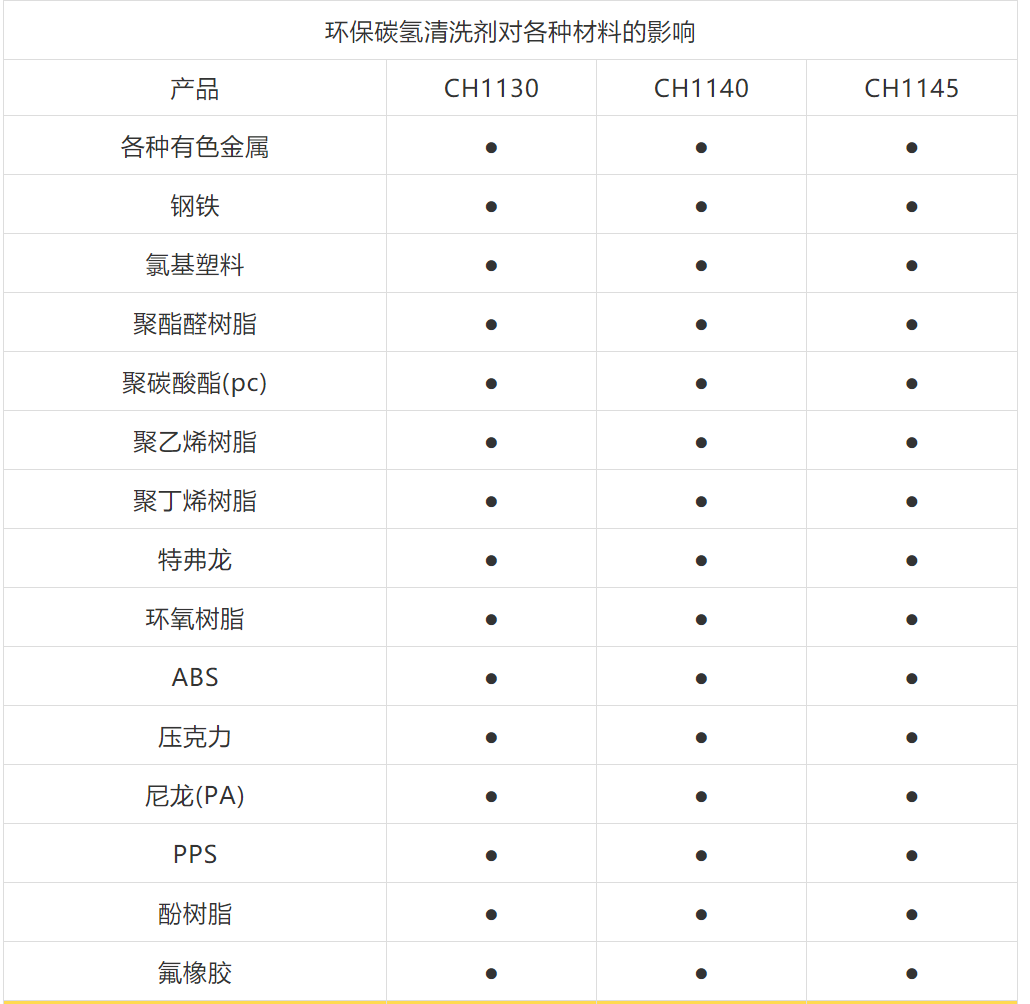Select the PPS row label
Image resolution: width=1030 pixels, height=1004 pixels.
193,853
